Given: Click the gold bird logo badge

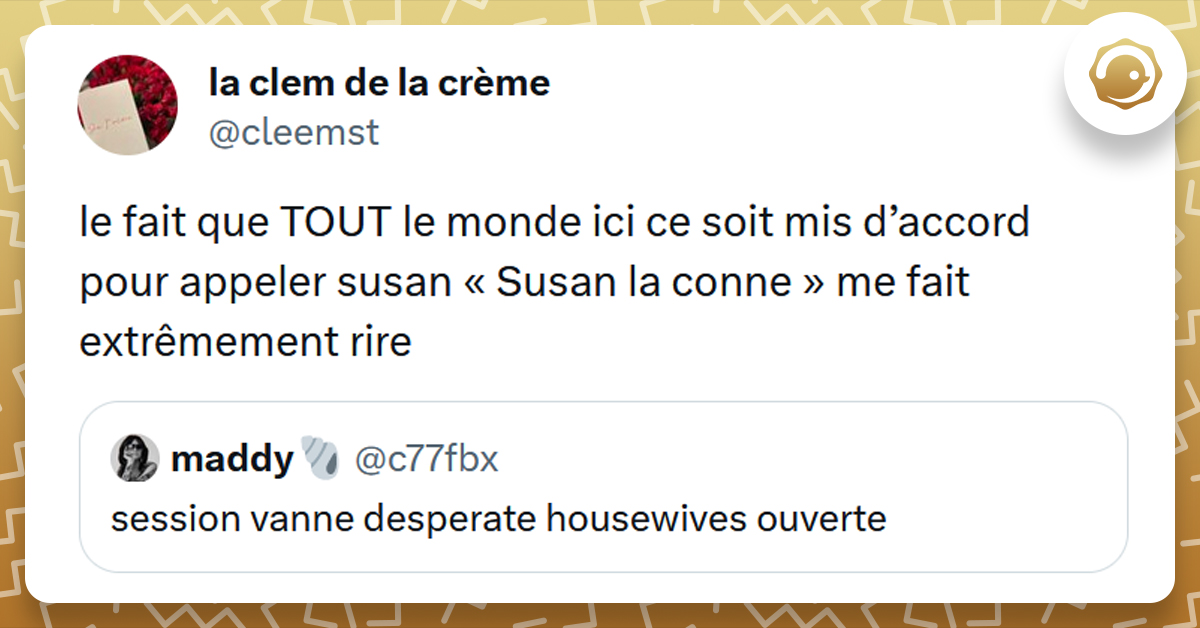Looking at the screenshot, I should tap(1126, 77).
